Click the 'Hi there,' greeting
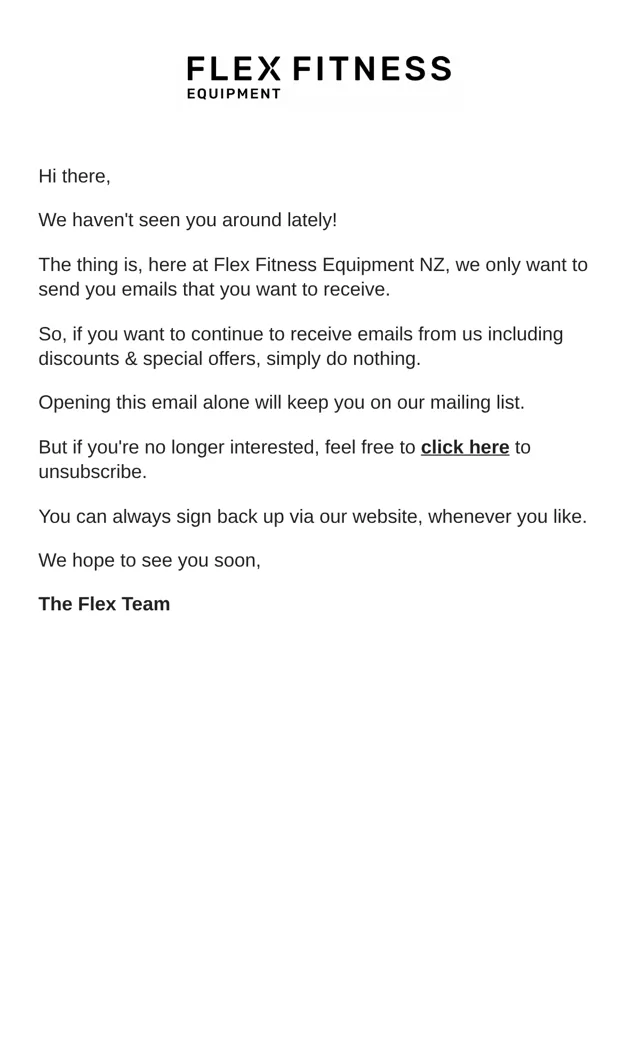The width and height of the screenshot is (640, 1040). click(74, 176)
